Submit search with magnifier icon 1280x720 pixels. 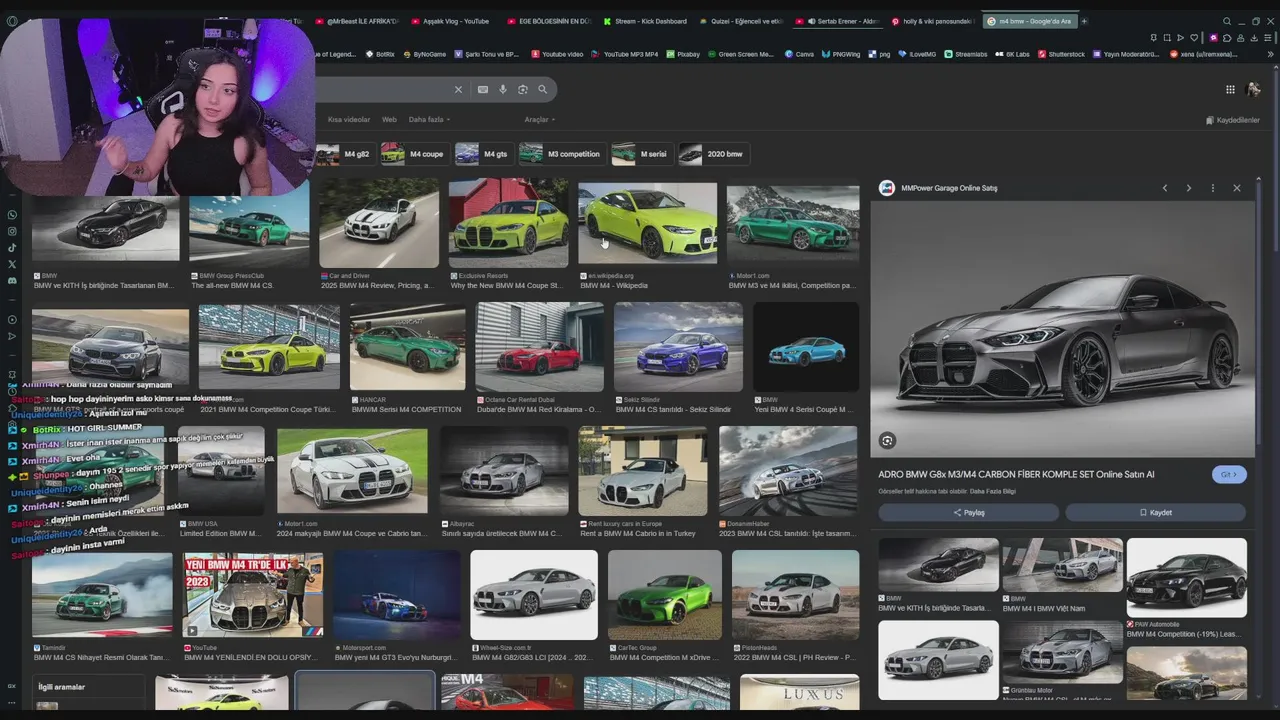coord(543,89)
